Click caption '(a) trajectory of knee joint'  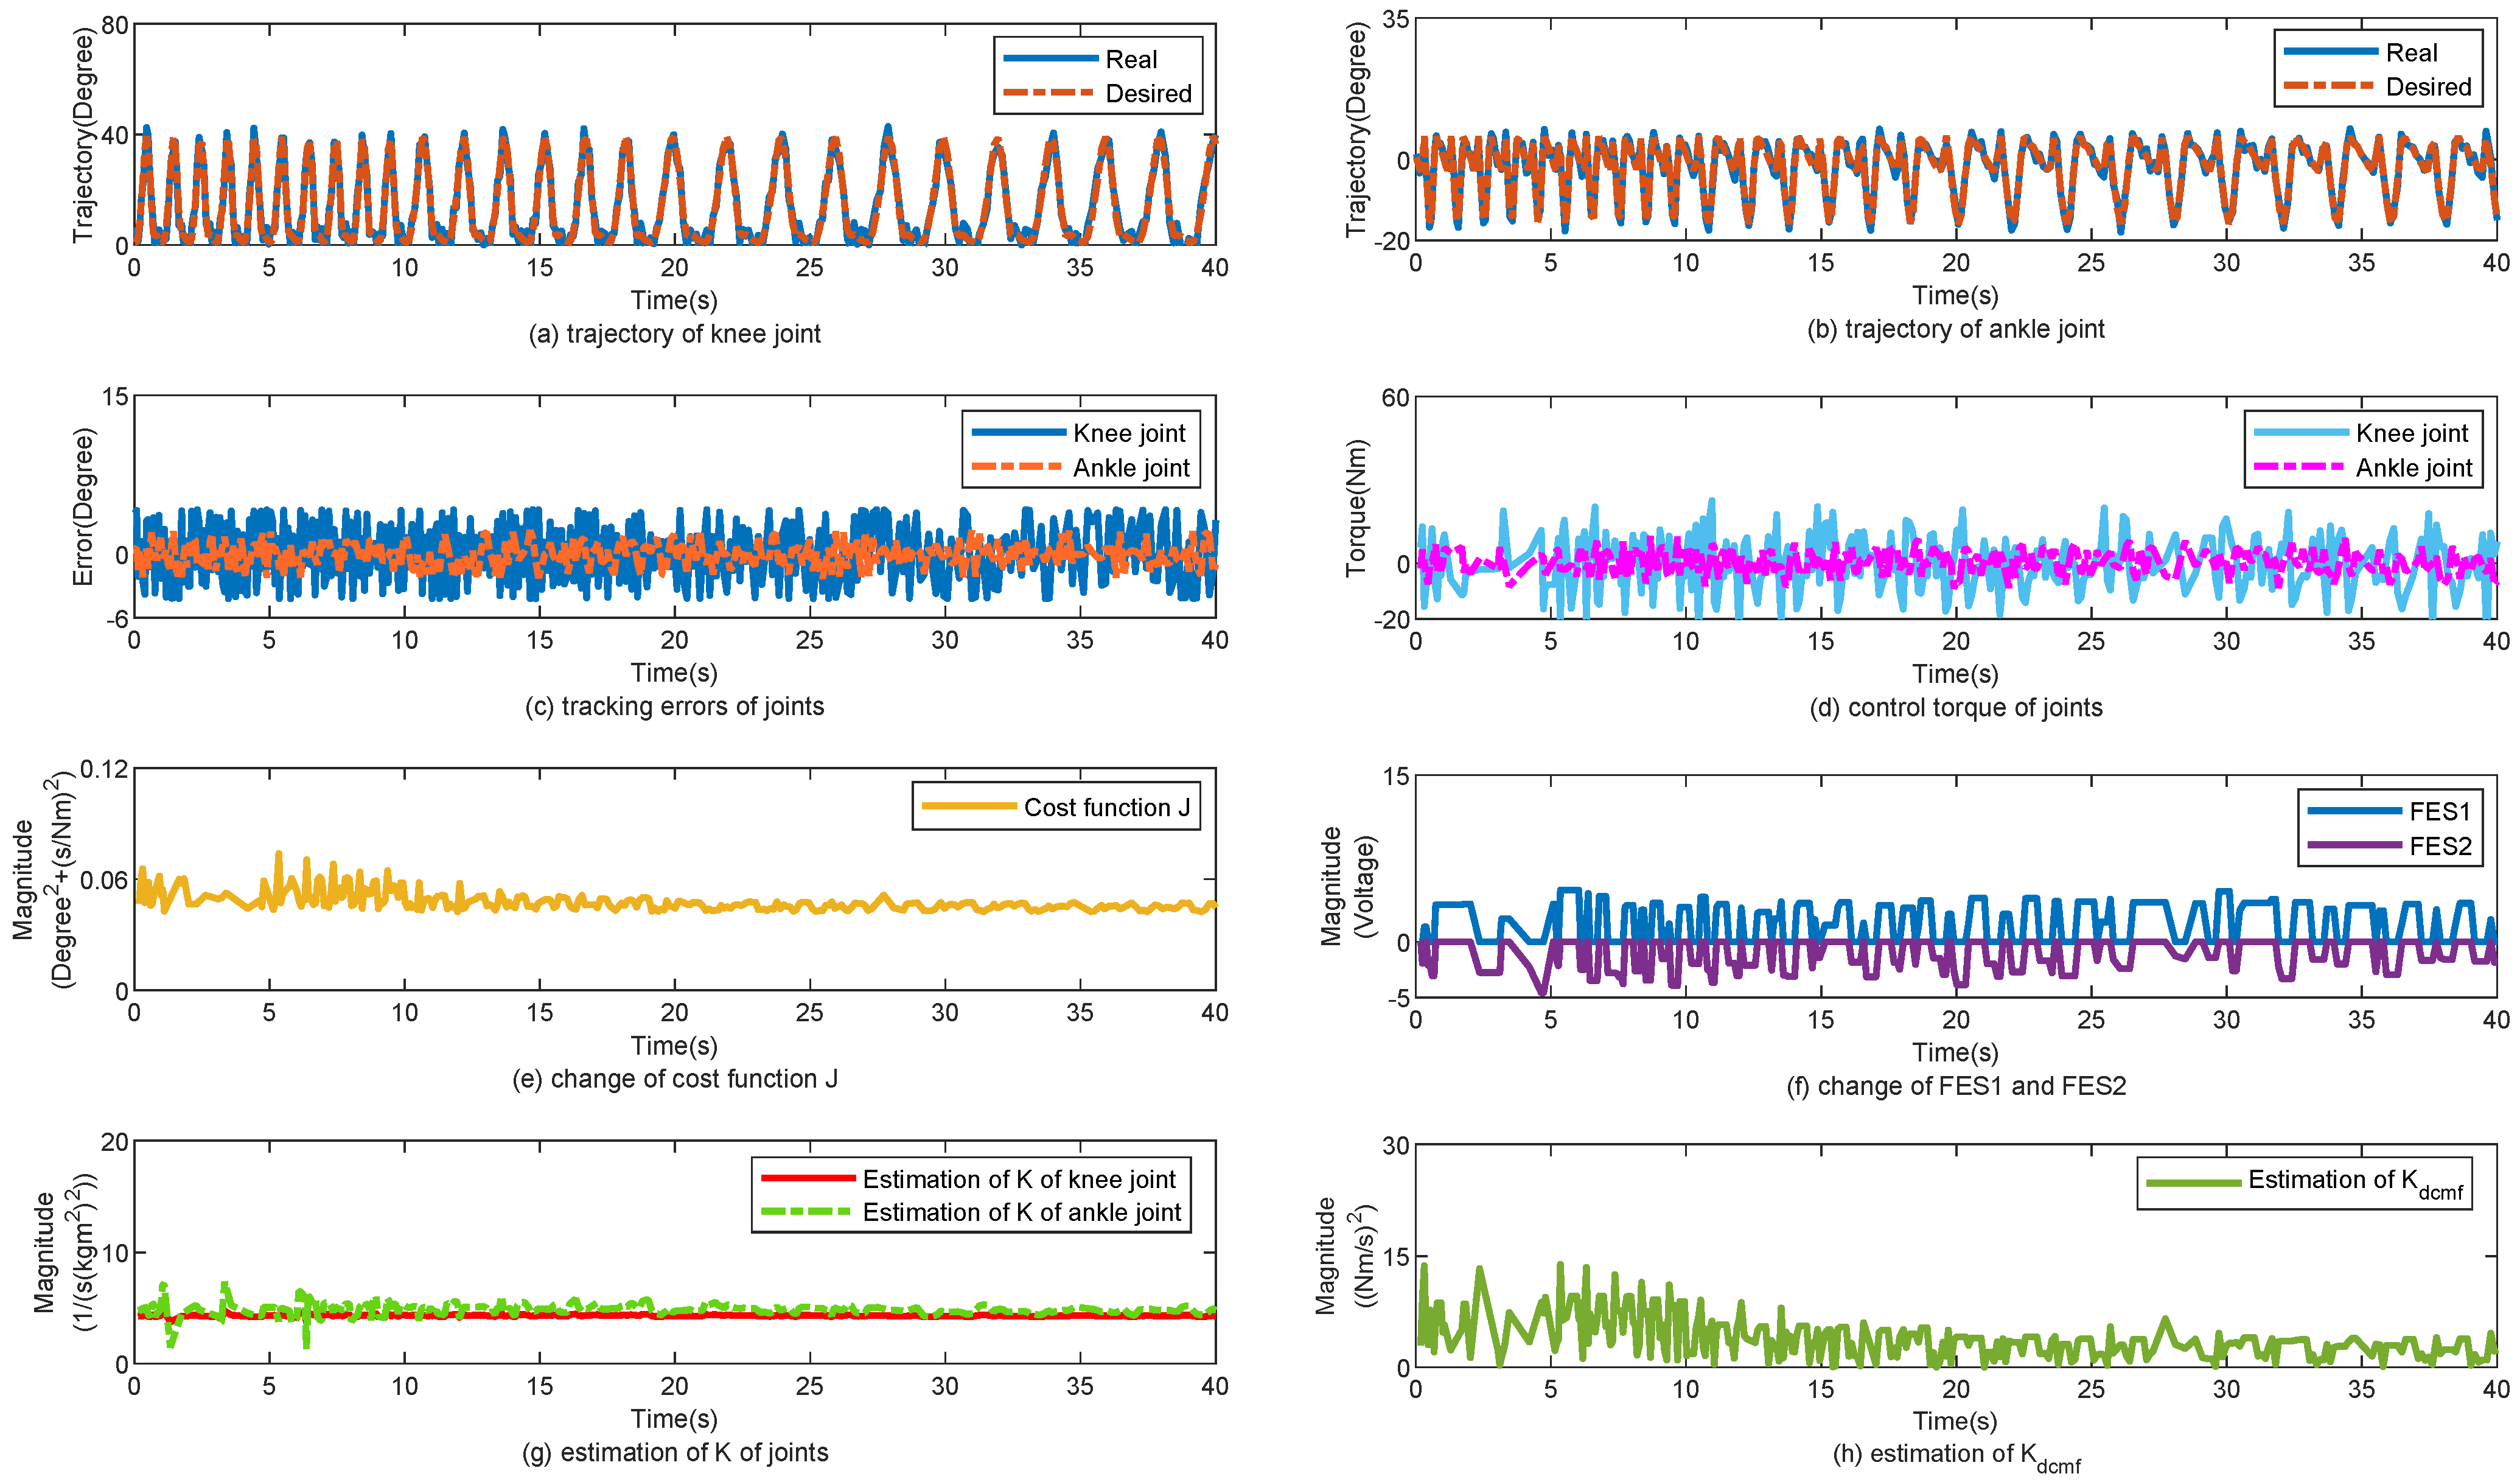674,333
